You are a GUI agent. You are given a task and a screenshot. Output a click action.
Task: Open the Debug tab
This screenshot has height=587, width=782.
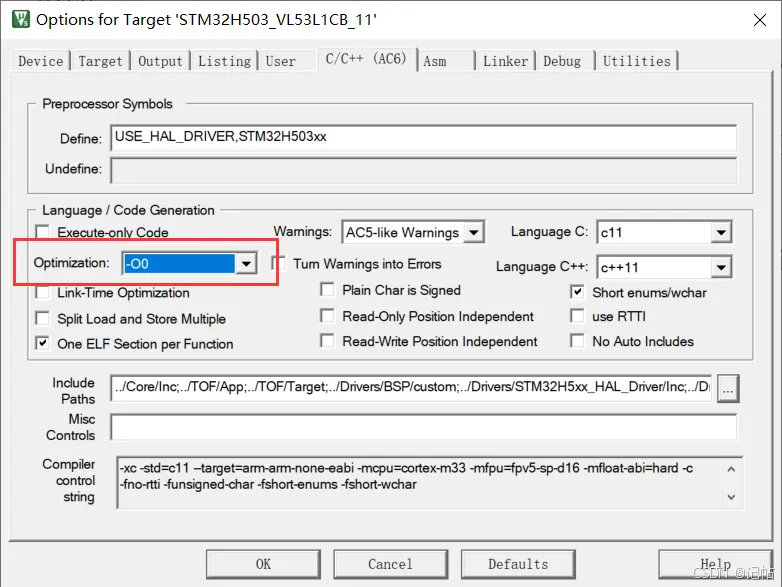click(562, 61)
